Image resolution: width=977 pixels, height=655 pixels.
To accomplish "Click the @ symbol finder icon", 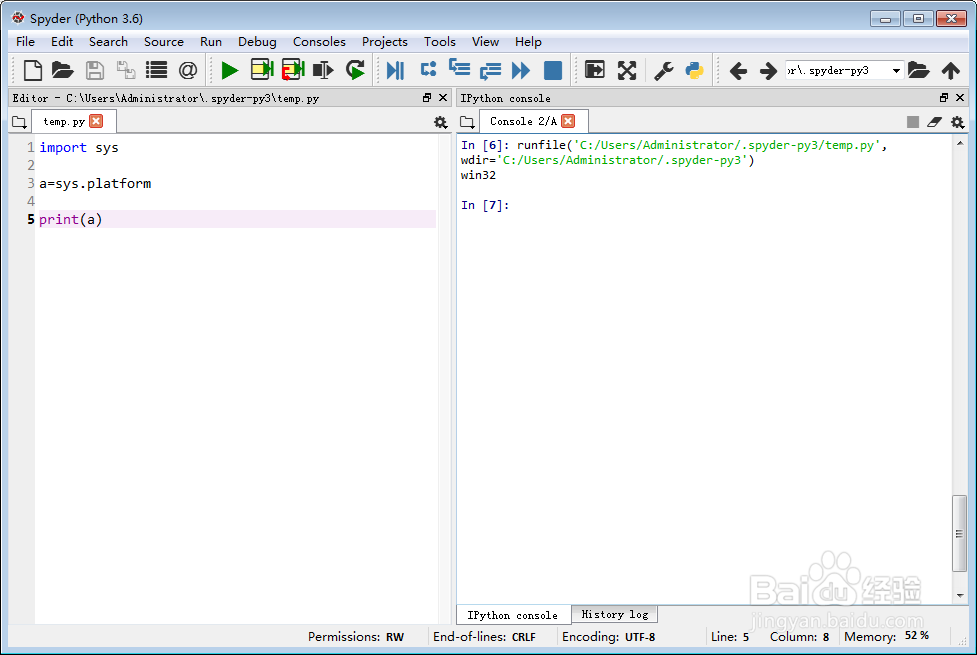I will pyautogui.click(x=188, y=70).
